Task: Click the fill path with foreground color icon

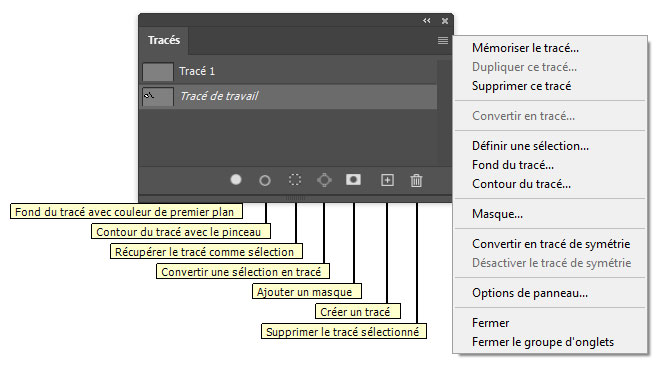Action: 236,180
